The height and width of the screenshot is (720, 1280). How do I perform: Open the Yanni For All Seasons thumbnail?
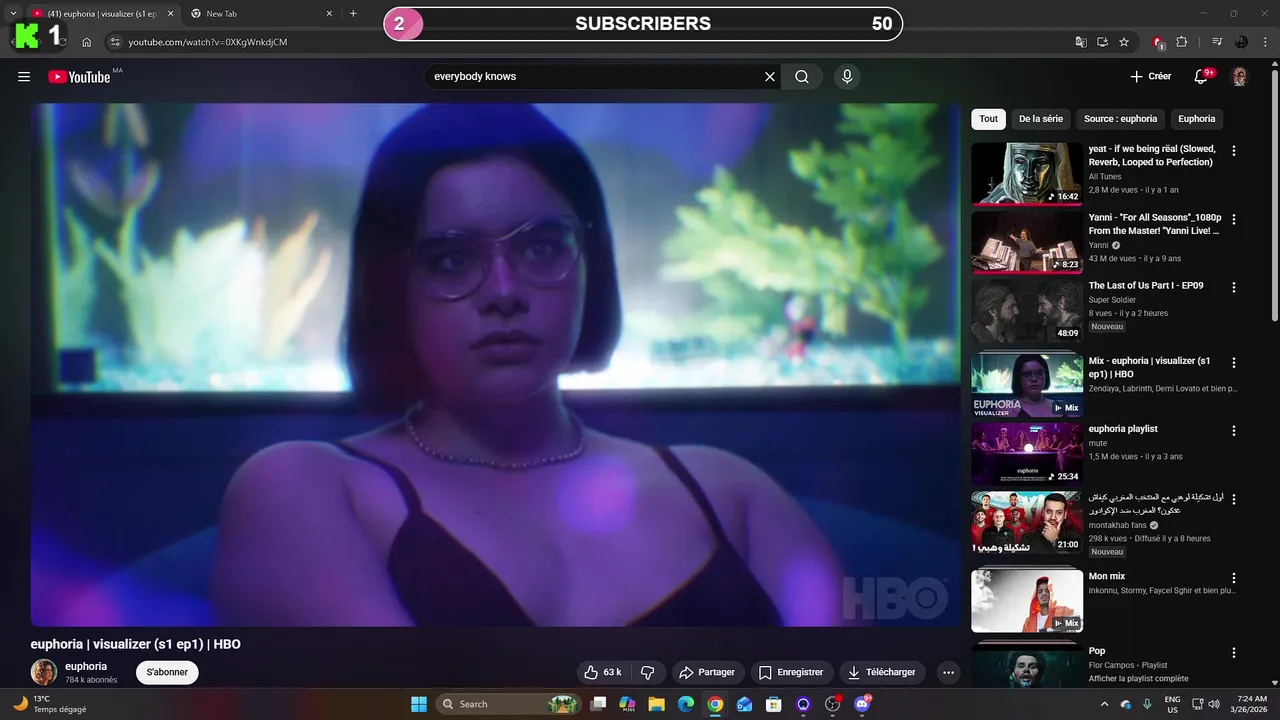pyautogui.click(x=1027, y=242)
